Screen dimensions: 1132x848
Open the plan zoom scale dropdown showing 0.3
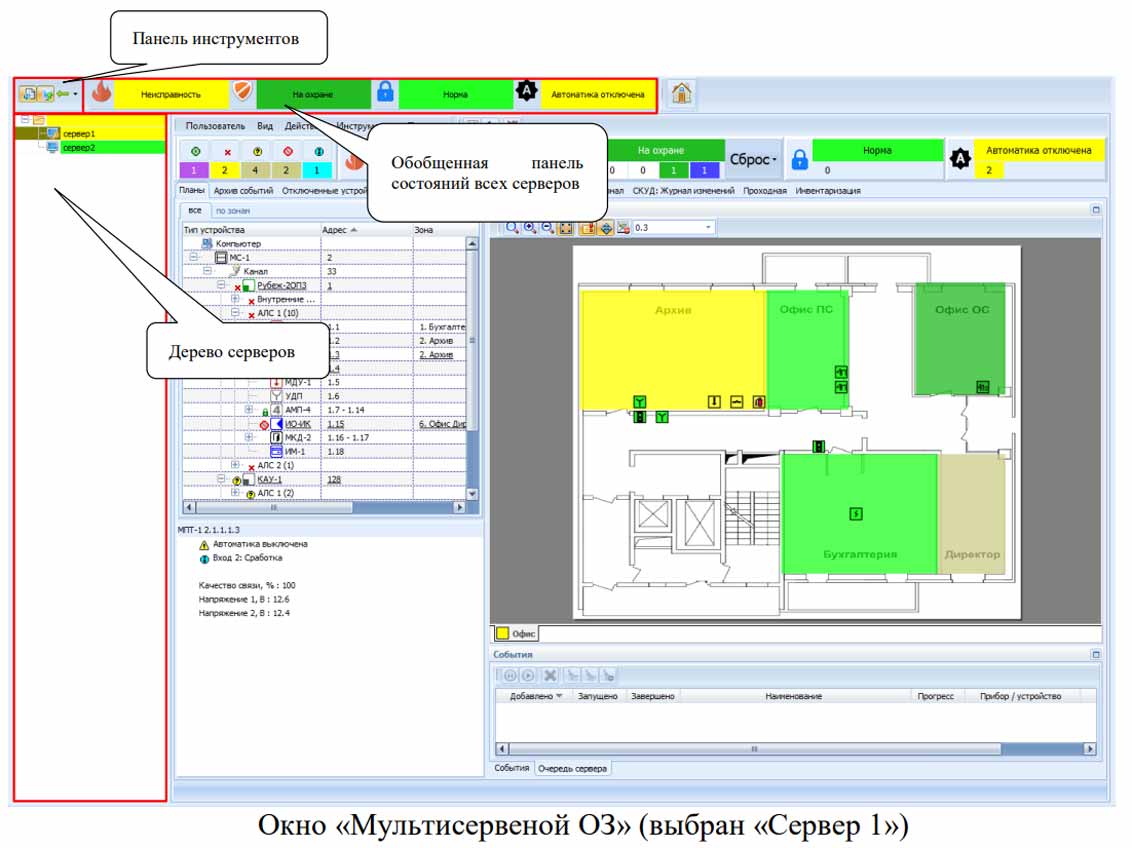pyautogui.click(x=709, y=228)
